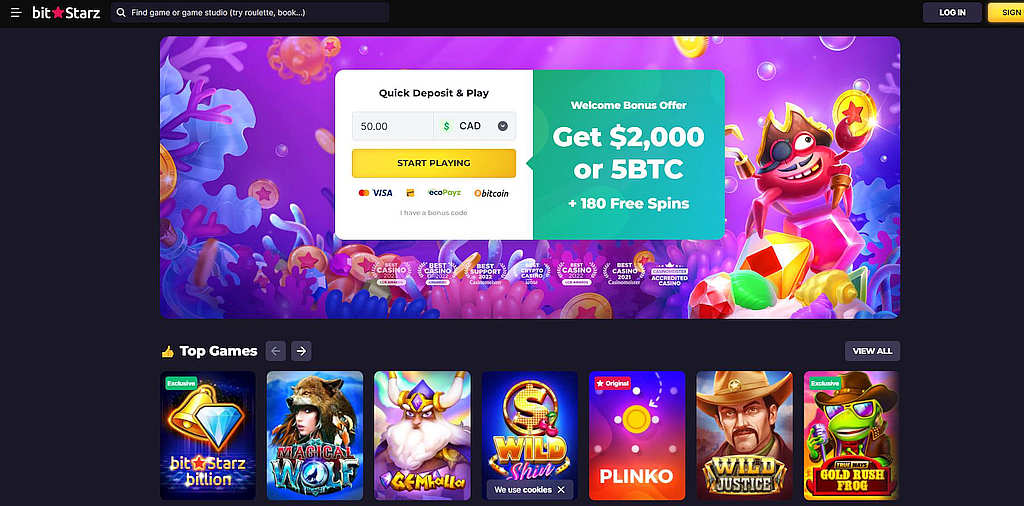The height and width of the screenshot is (506, 1024).
Task: Click the BitStarz logo
Action: [x=66, y=12]
